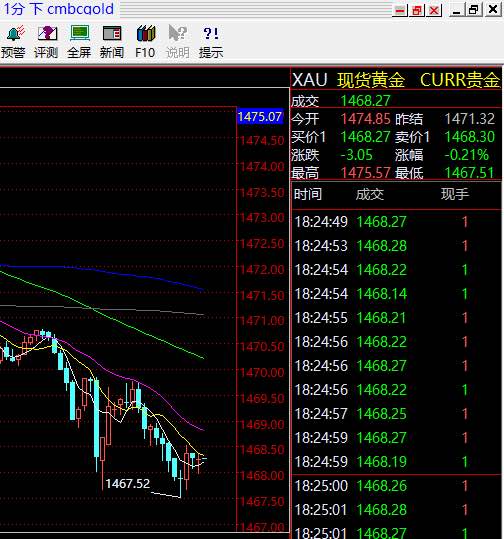
Task: Open the 新闻 news panel
Action: (112, 42)
